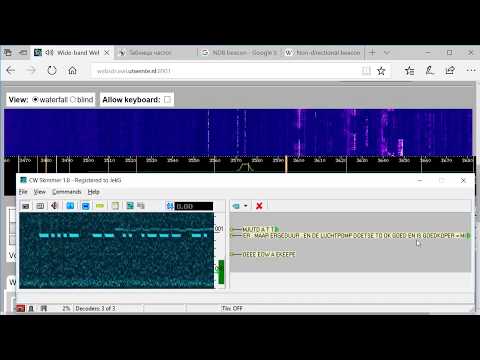Click the 0.00 frequency field in CW Skimmer
Screen dimensions: 480x360
[194, 206]
